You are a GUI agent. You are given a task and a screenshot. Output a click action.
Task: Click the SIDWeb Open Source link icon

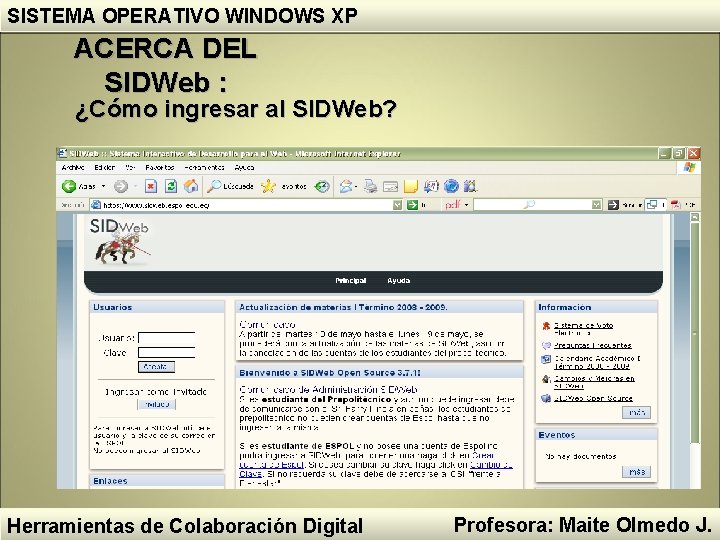546,398
